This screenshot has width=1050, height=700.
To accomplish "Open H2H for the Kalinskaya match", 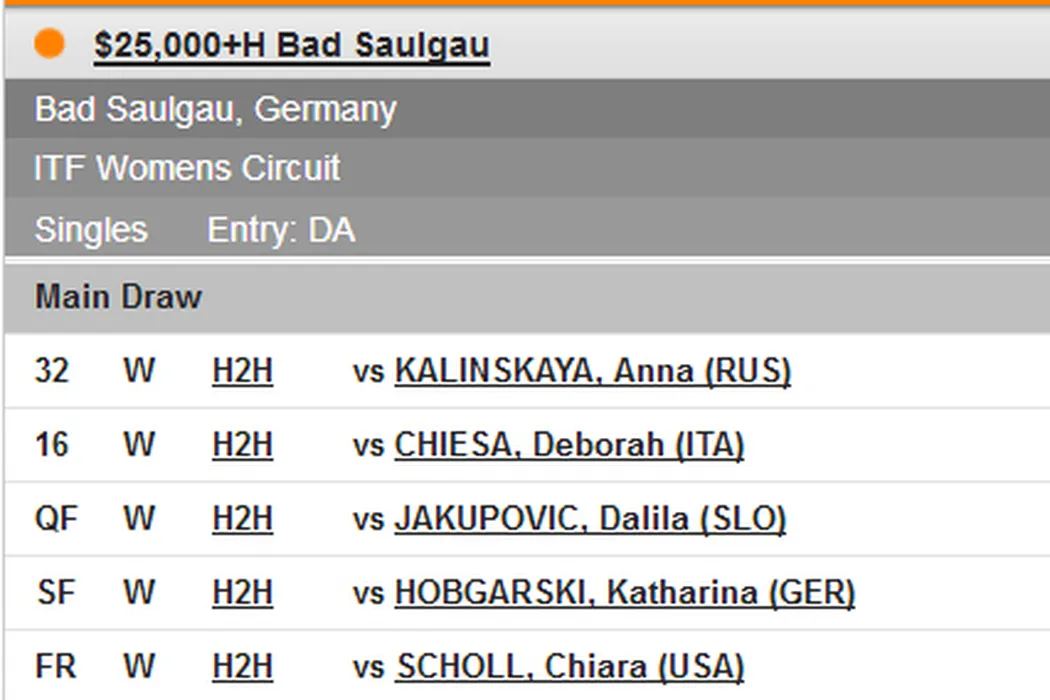I will click(x=242, y=372).
